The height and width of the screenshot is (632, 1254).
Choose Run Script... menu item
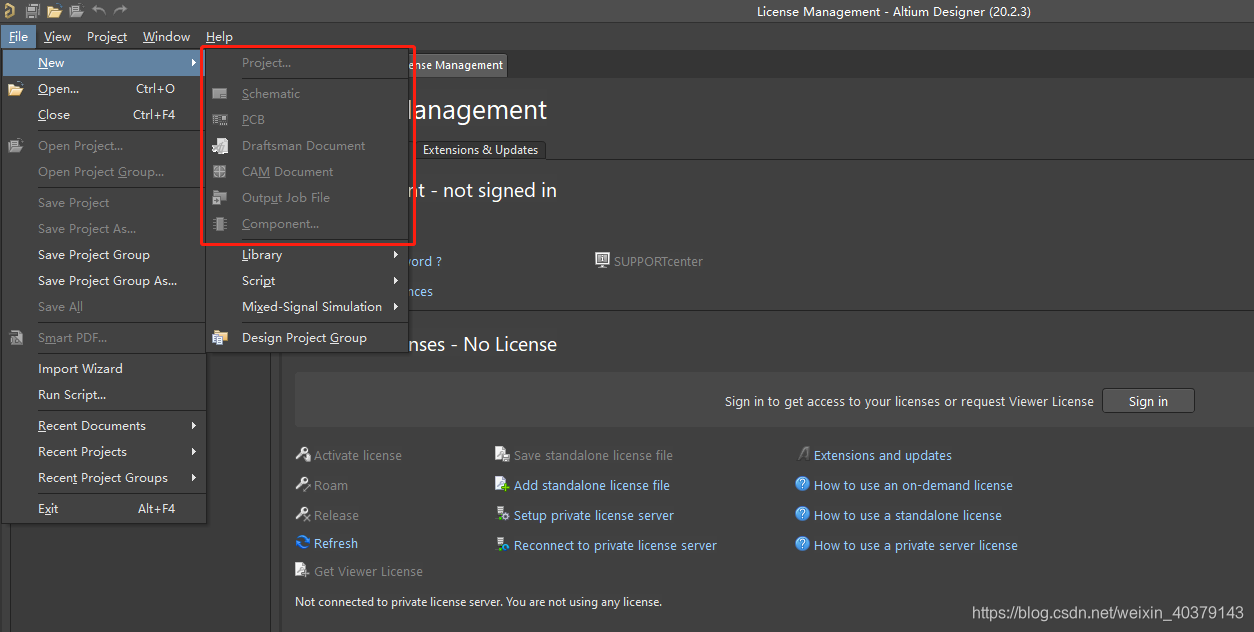[104, 395]
